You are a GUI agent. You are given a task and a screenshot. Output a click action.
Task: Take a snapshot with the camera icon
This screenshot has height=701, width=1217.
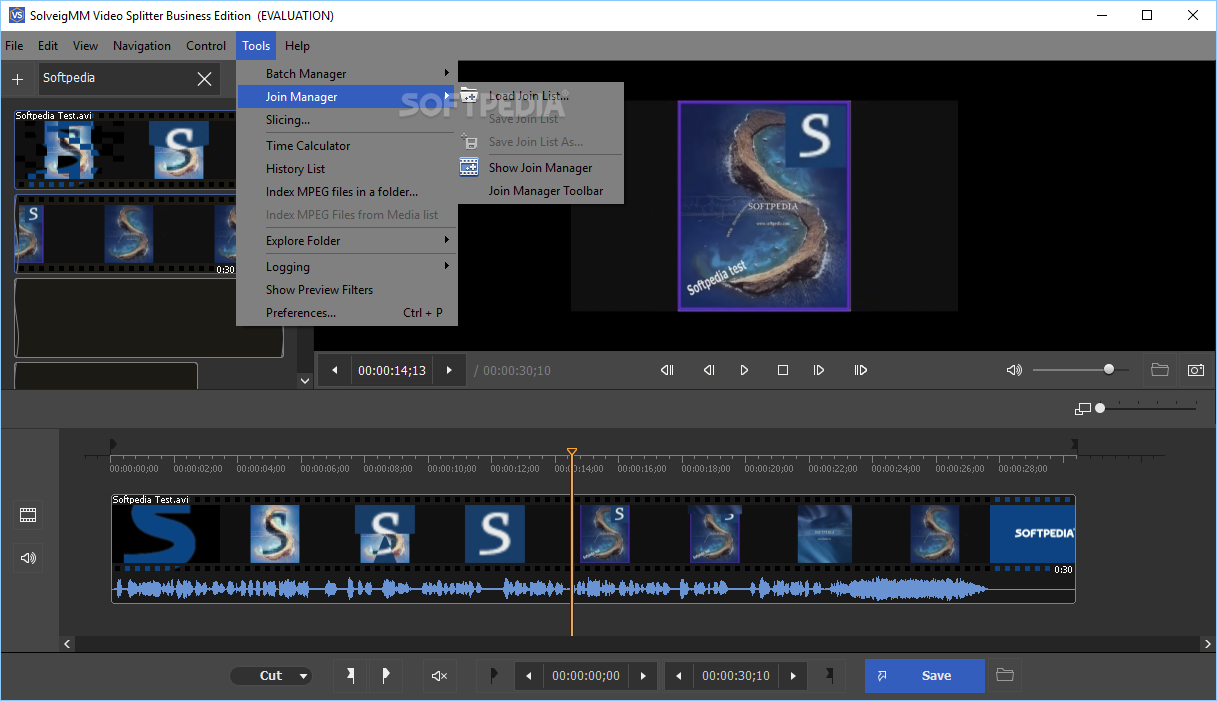[1196, 370]
